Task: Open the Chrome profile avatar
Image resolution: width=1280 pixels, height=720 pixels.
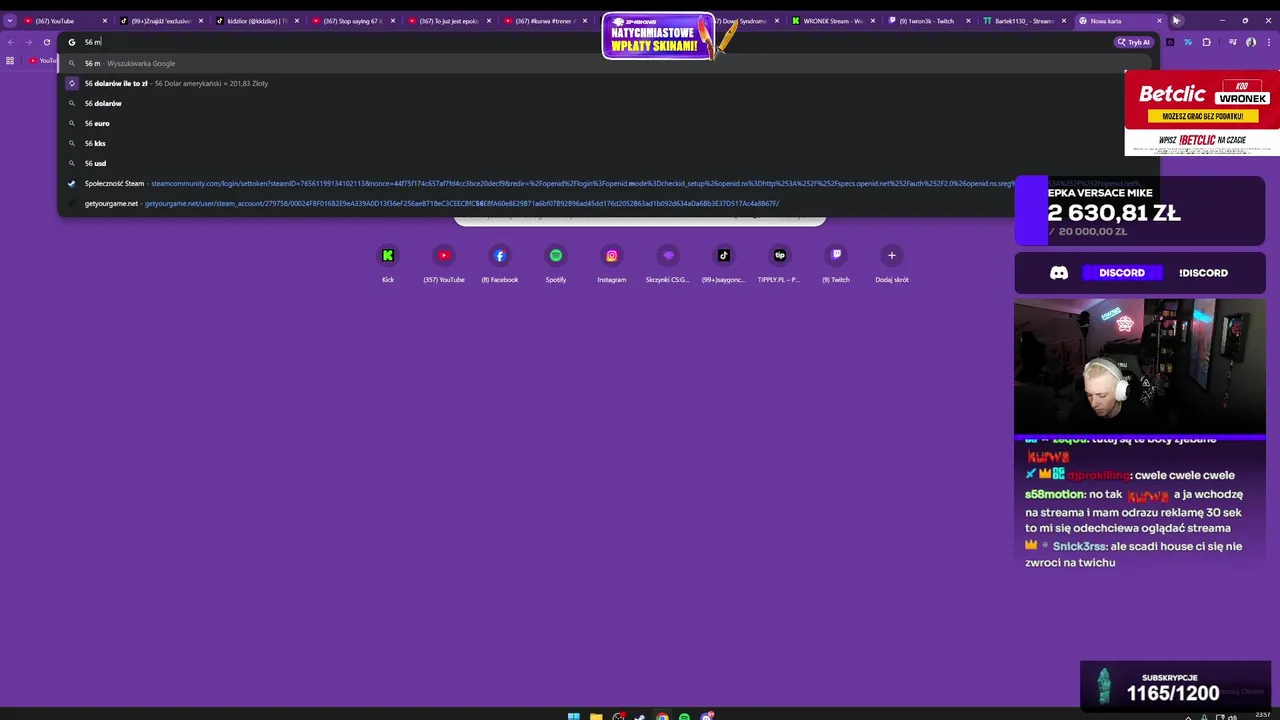Action: pyautogui.click(x=1251, y=42)
